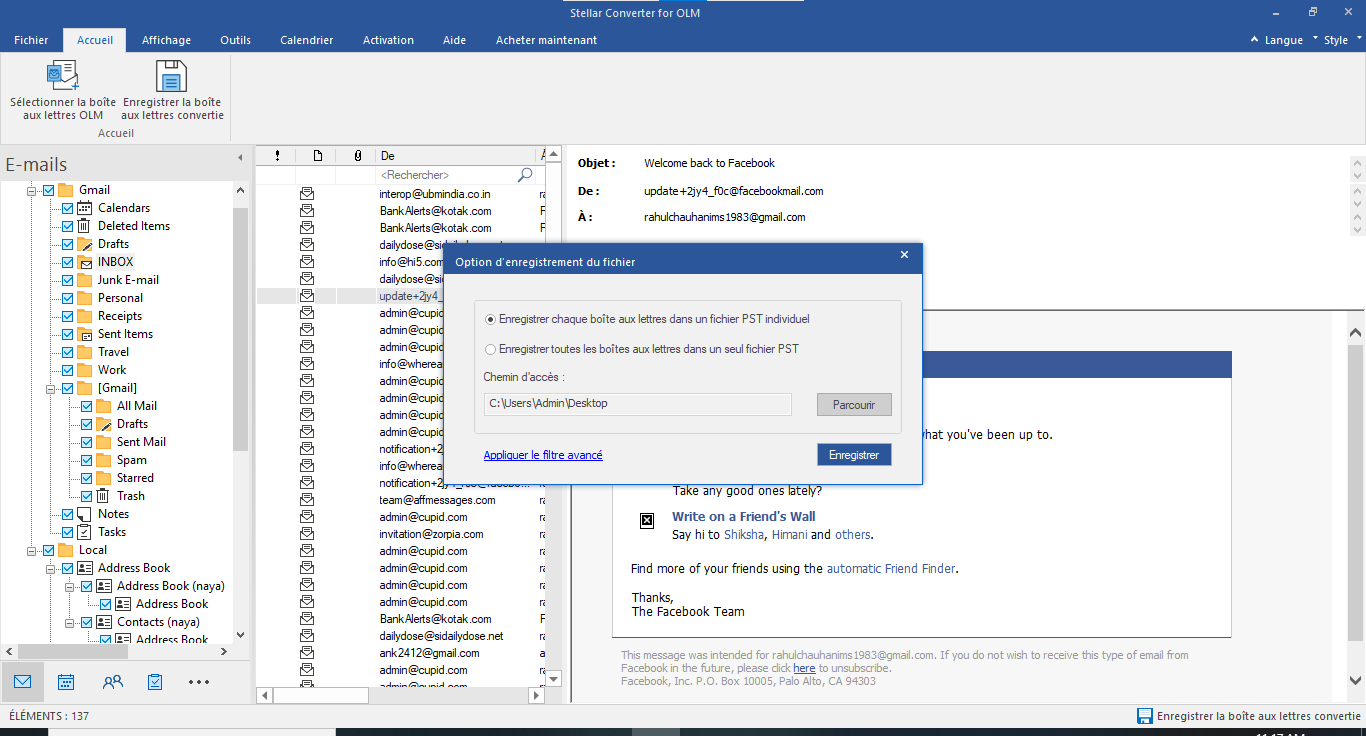Select saving each mailbox to individual PST
This screenshot has width=1366, height=736.
(x=490, y=319)
